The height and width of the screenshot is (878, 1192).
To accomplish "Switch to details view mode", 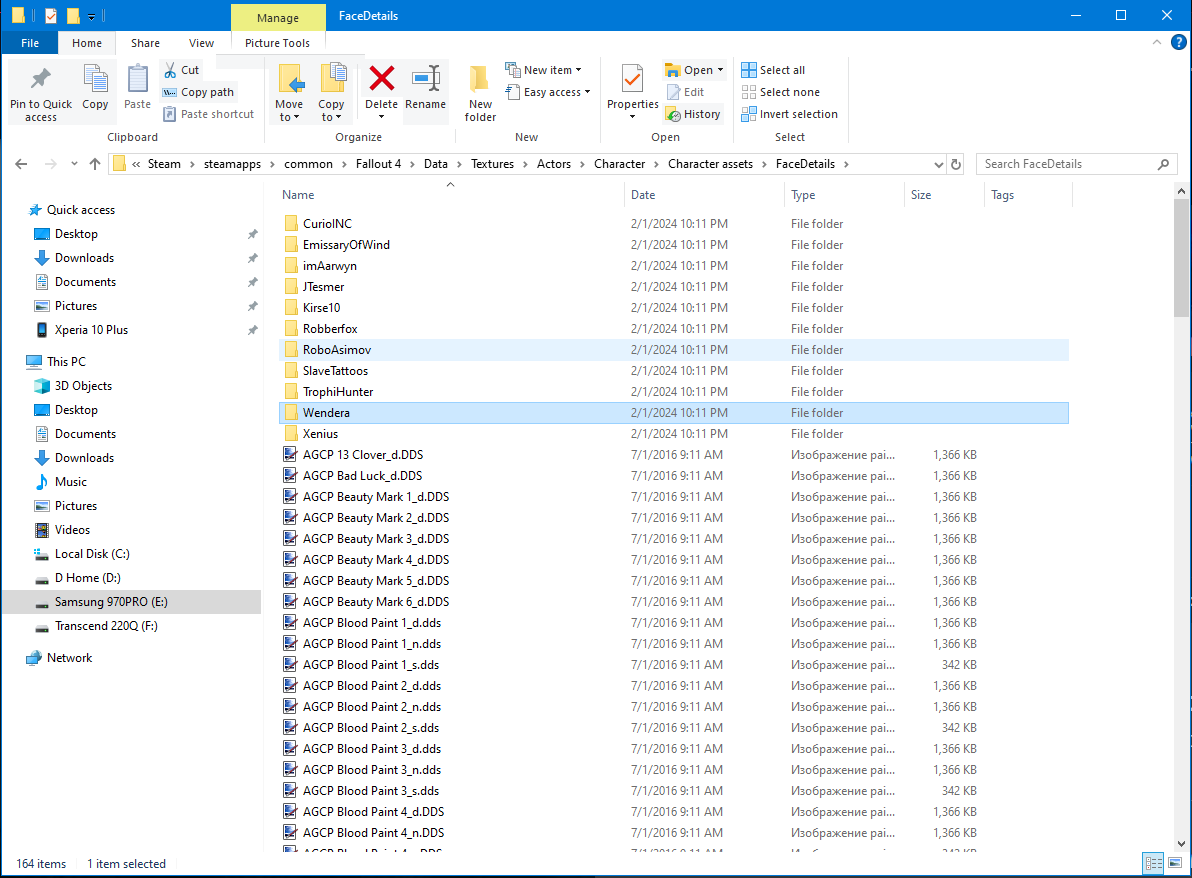I will click(x=1153, y=863).
